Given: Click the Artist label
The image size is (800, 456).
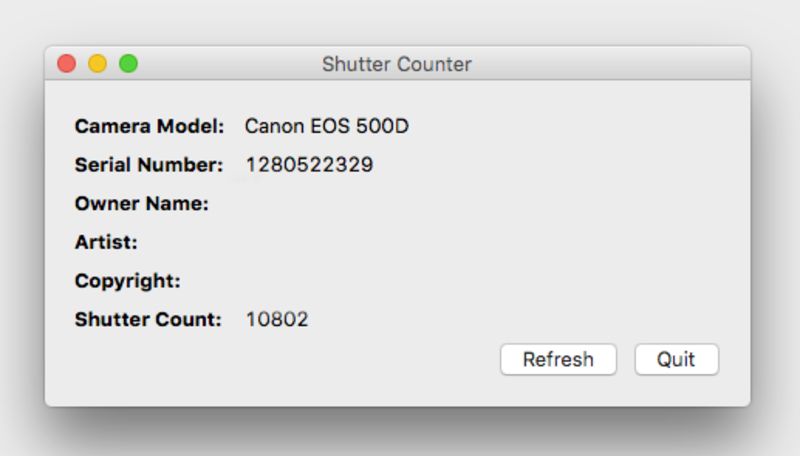Looking at the screenshot, I should pos(106,242).
